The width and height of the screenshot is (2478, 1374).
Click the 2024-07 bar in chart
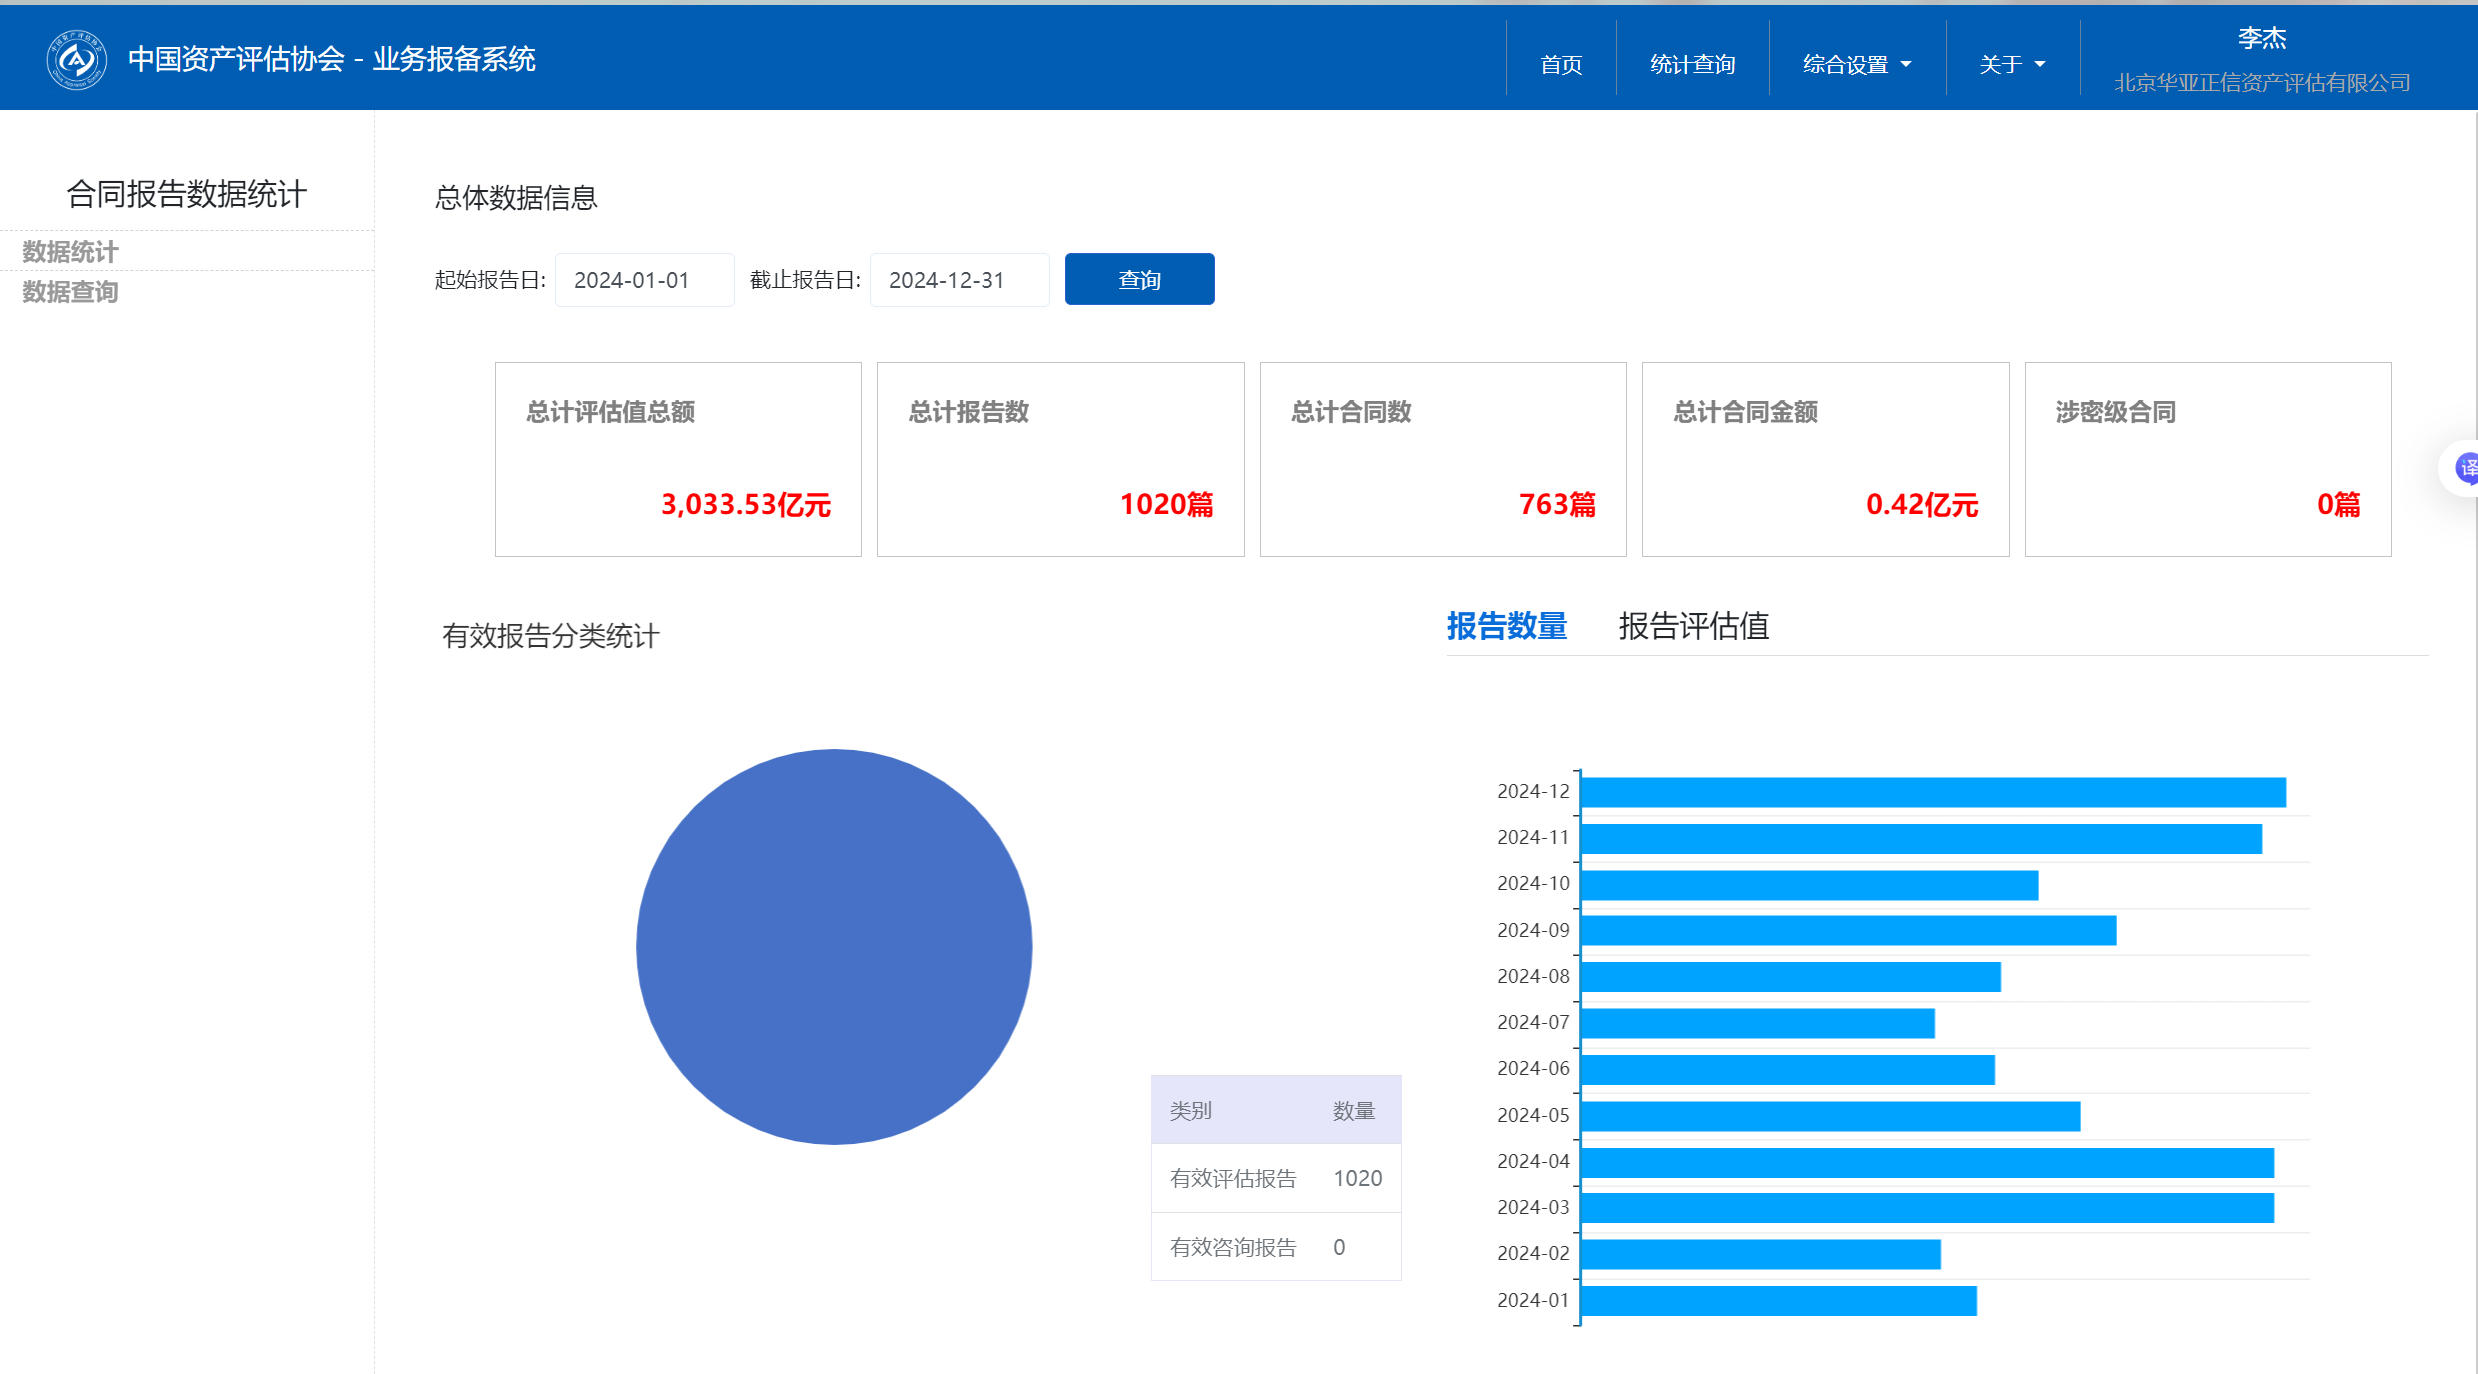(x=1757, y=1023)
